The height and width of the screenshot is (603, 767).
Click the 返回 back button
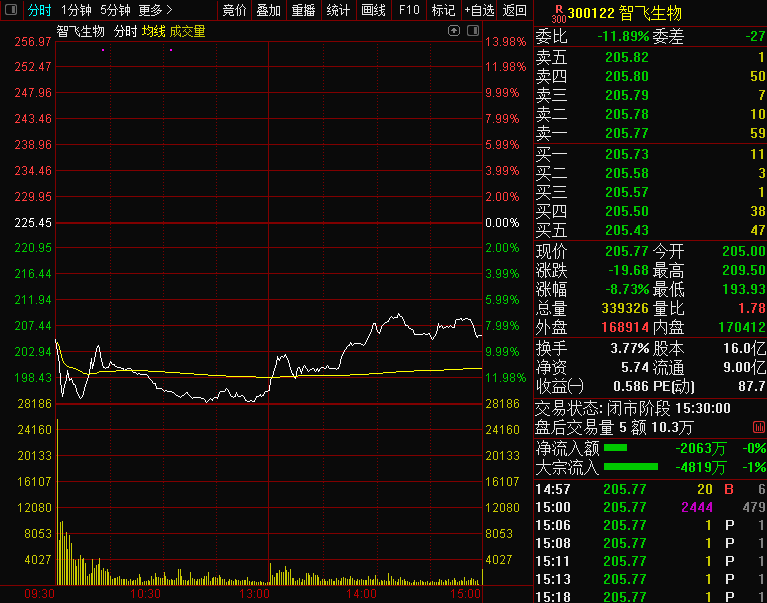click(515, 10)
